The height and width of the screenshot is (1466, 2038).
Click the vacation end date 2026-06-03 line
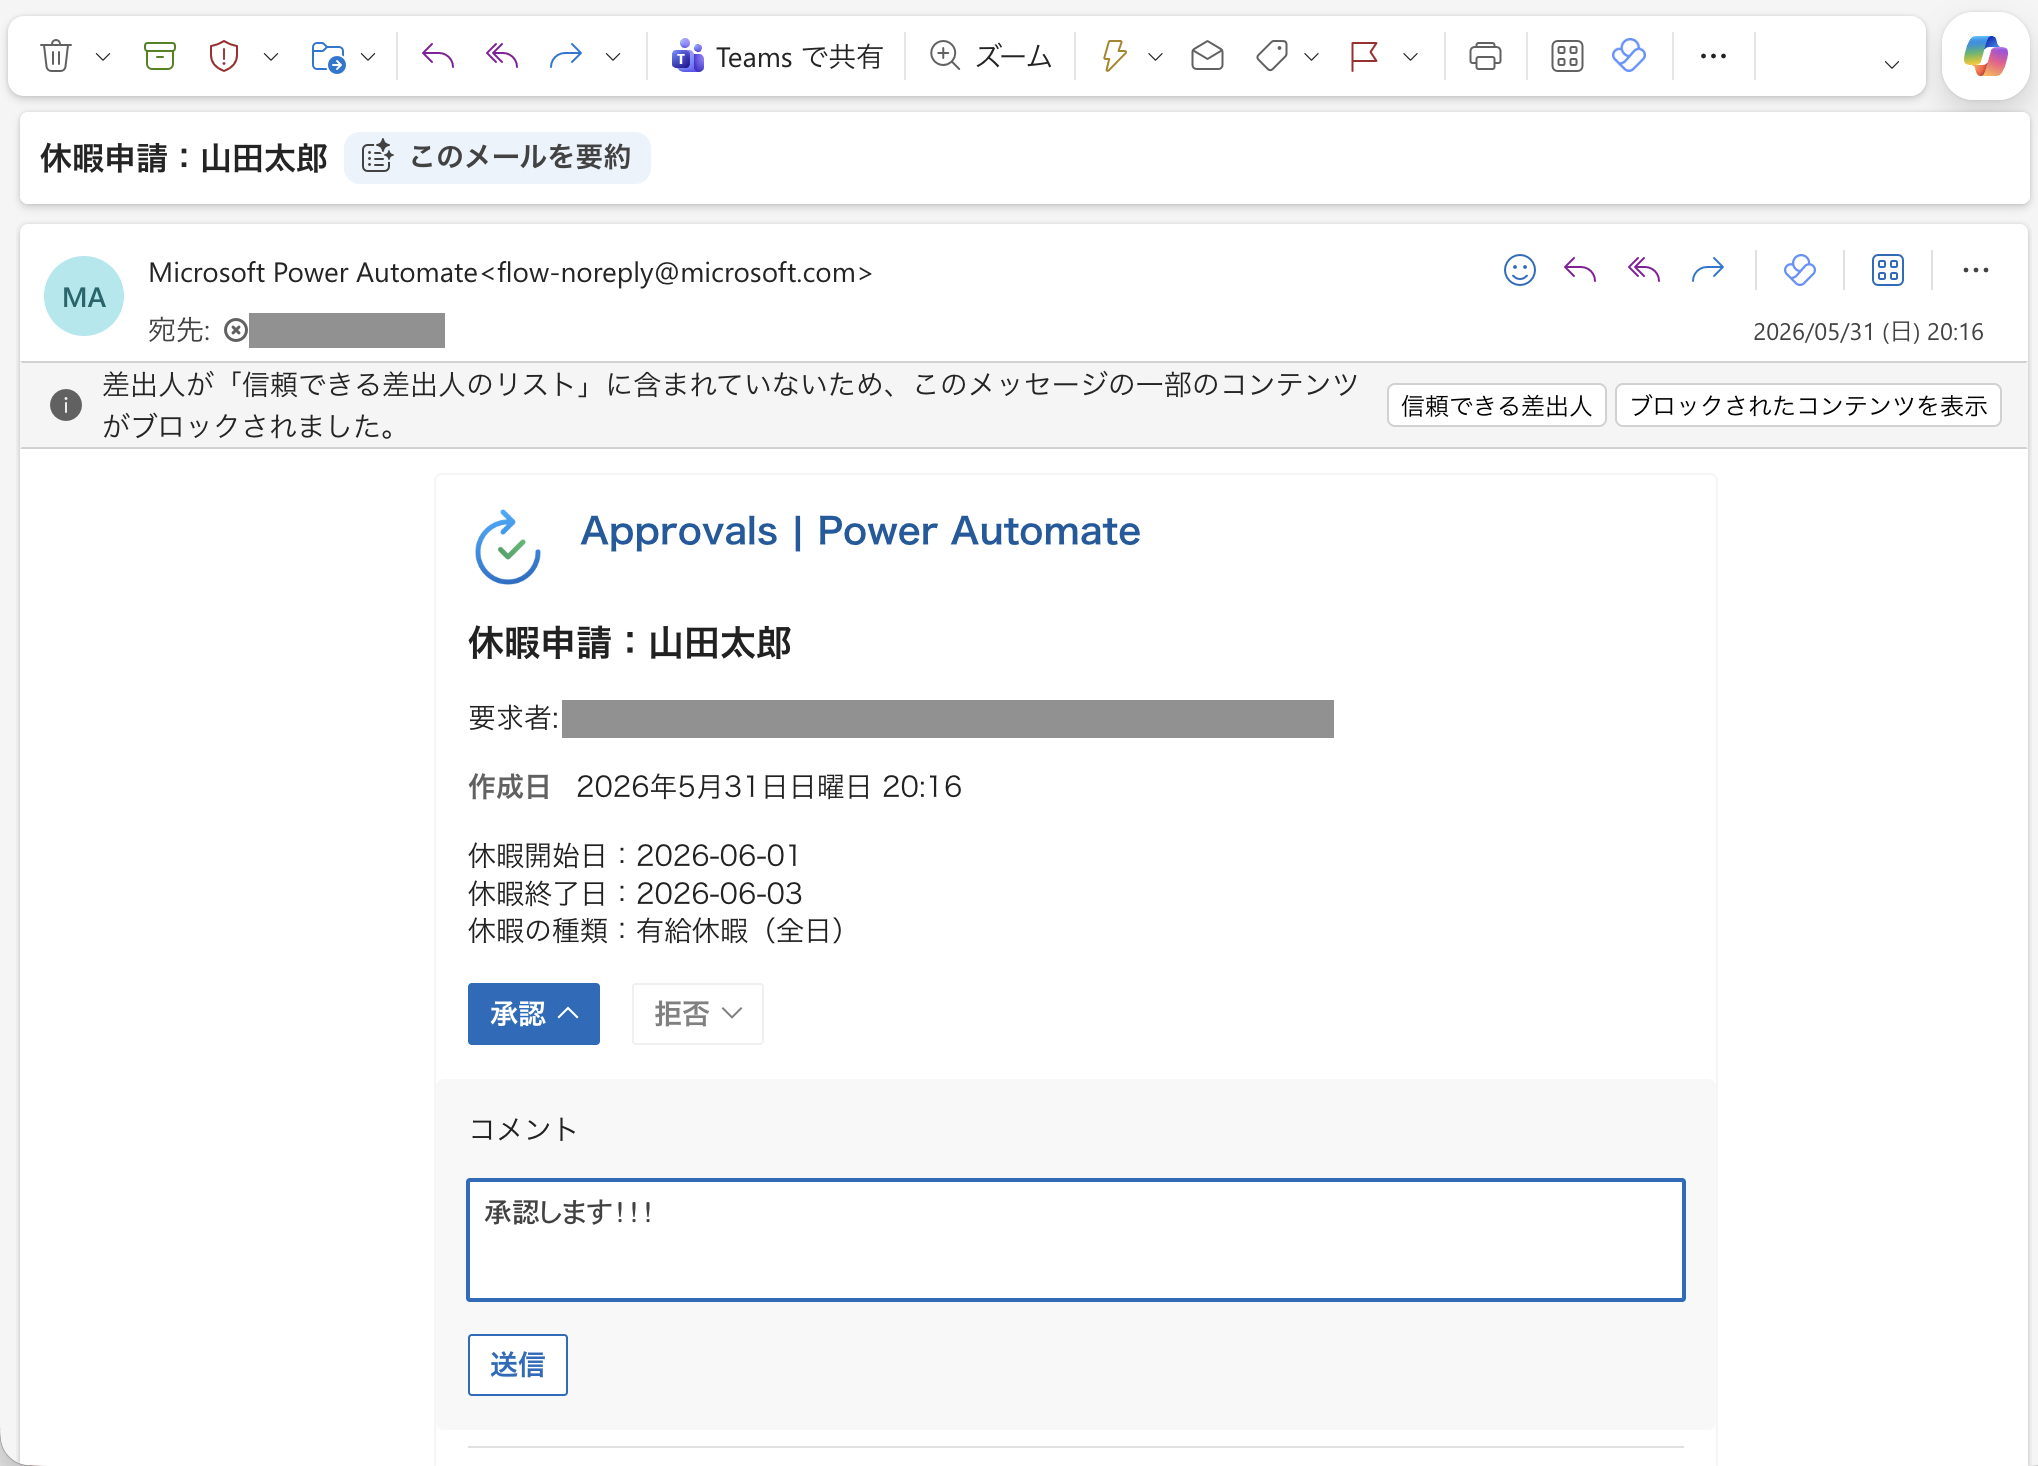pos(635,893)
